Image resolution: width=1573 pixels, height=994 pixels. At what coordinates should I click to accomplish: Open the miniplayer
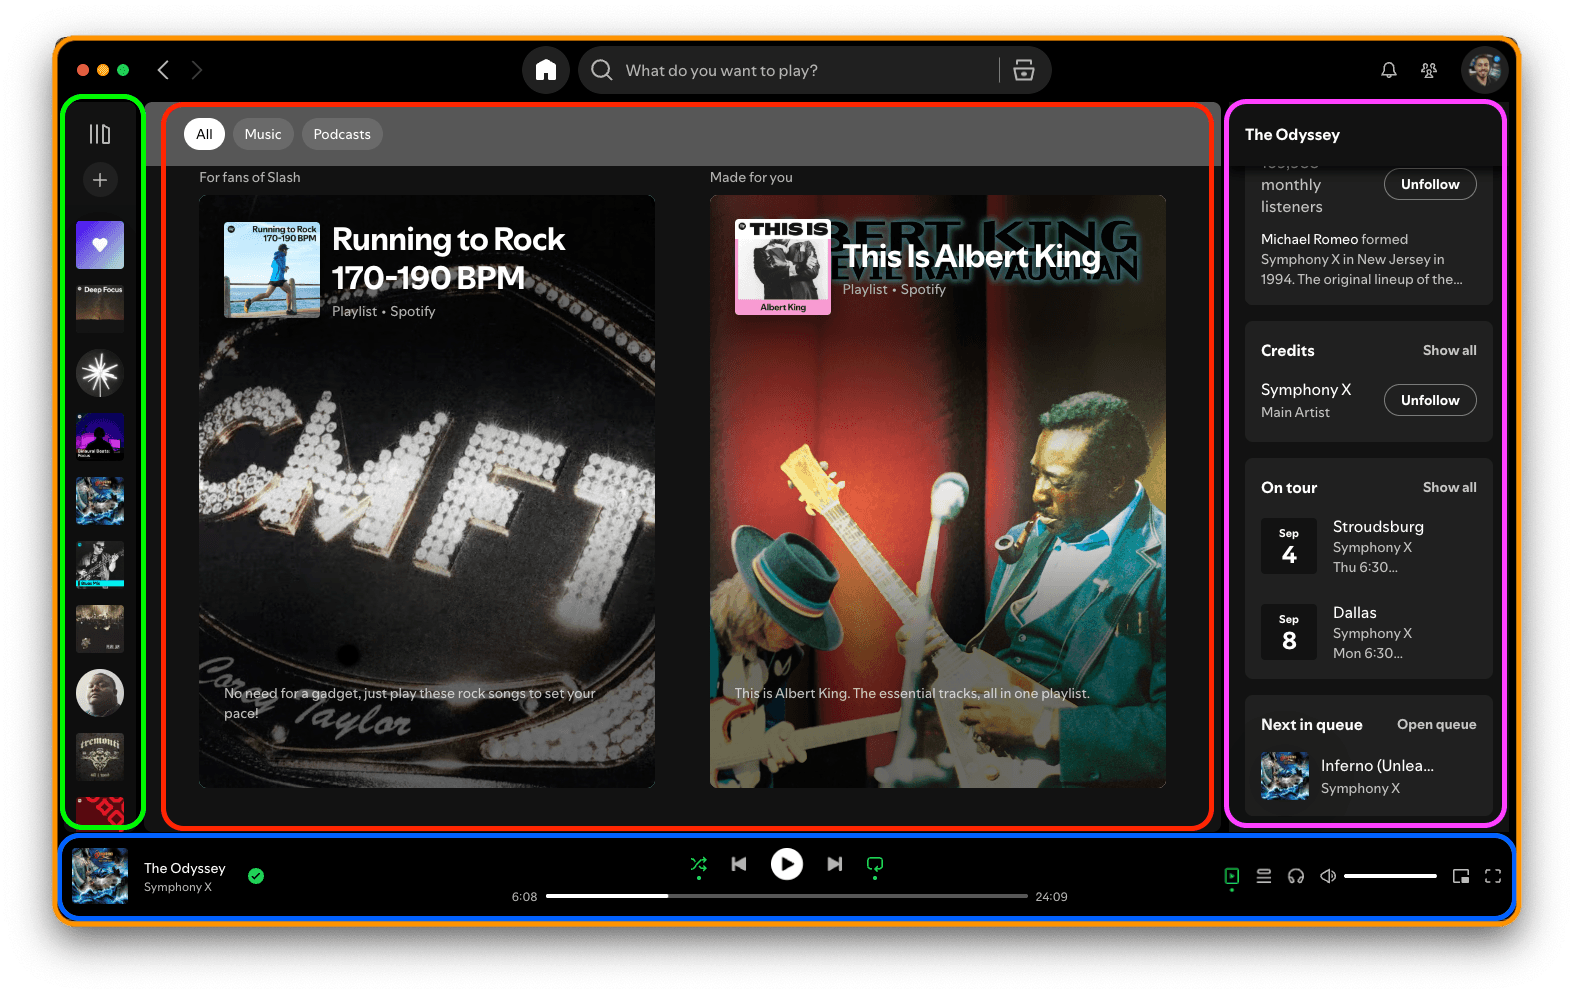(x=1461, y=876)
